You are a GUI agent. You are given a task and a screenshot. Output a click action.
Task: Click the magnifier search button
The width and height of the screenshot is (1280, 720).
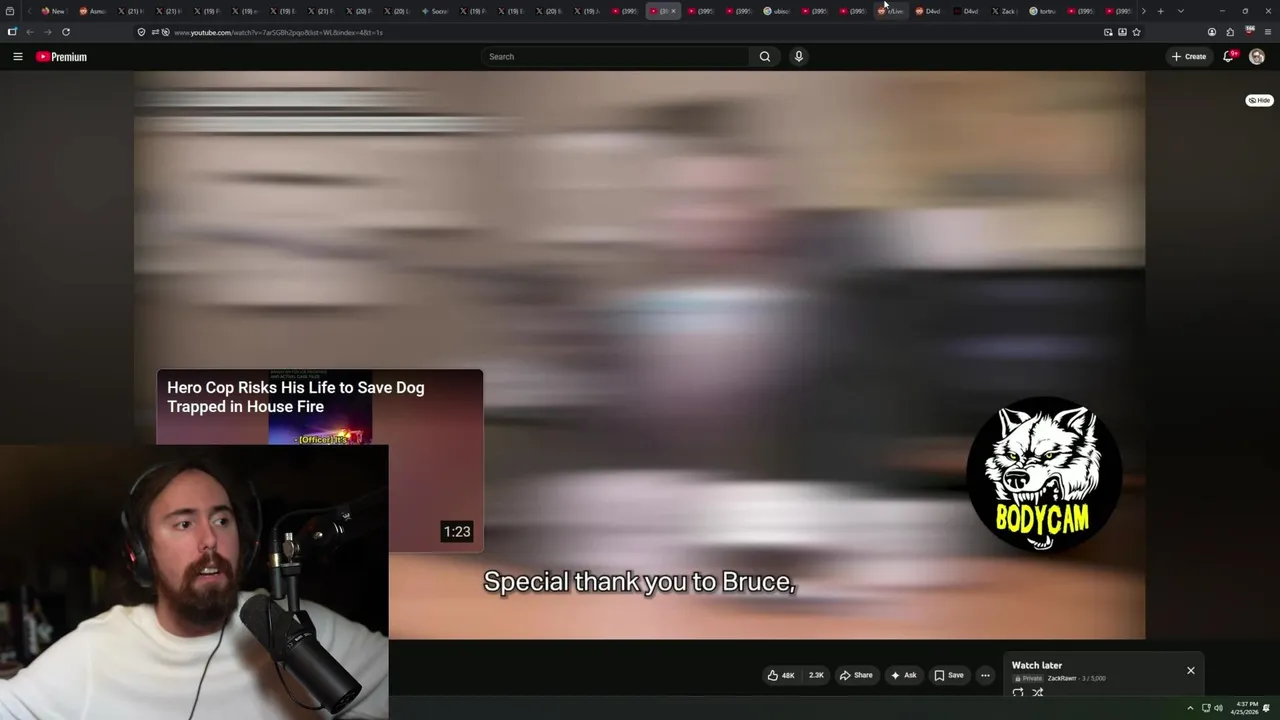click(x=765, y=57)
